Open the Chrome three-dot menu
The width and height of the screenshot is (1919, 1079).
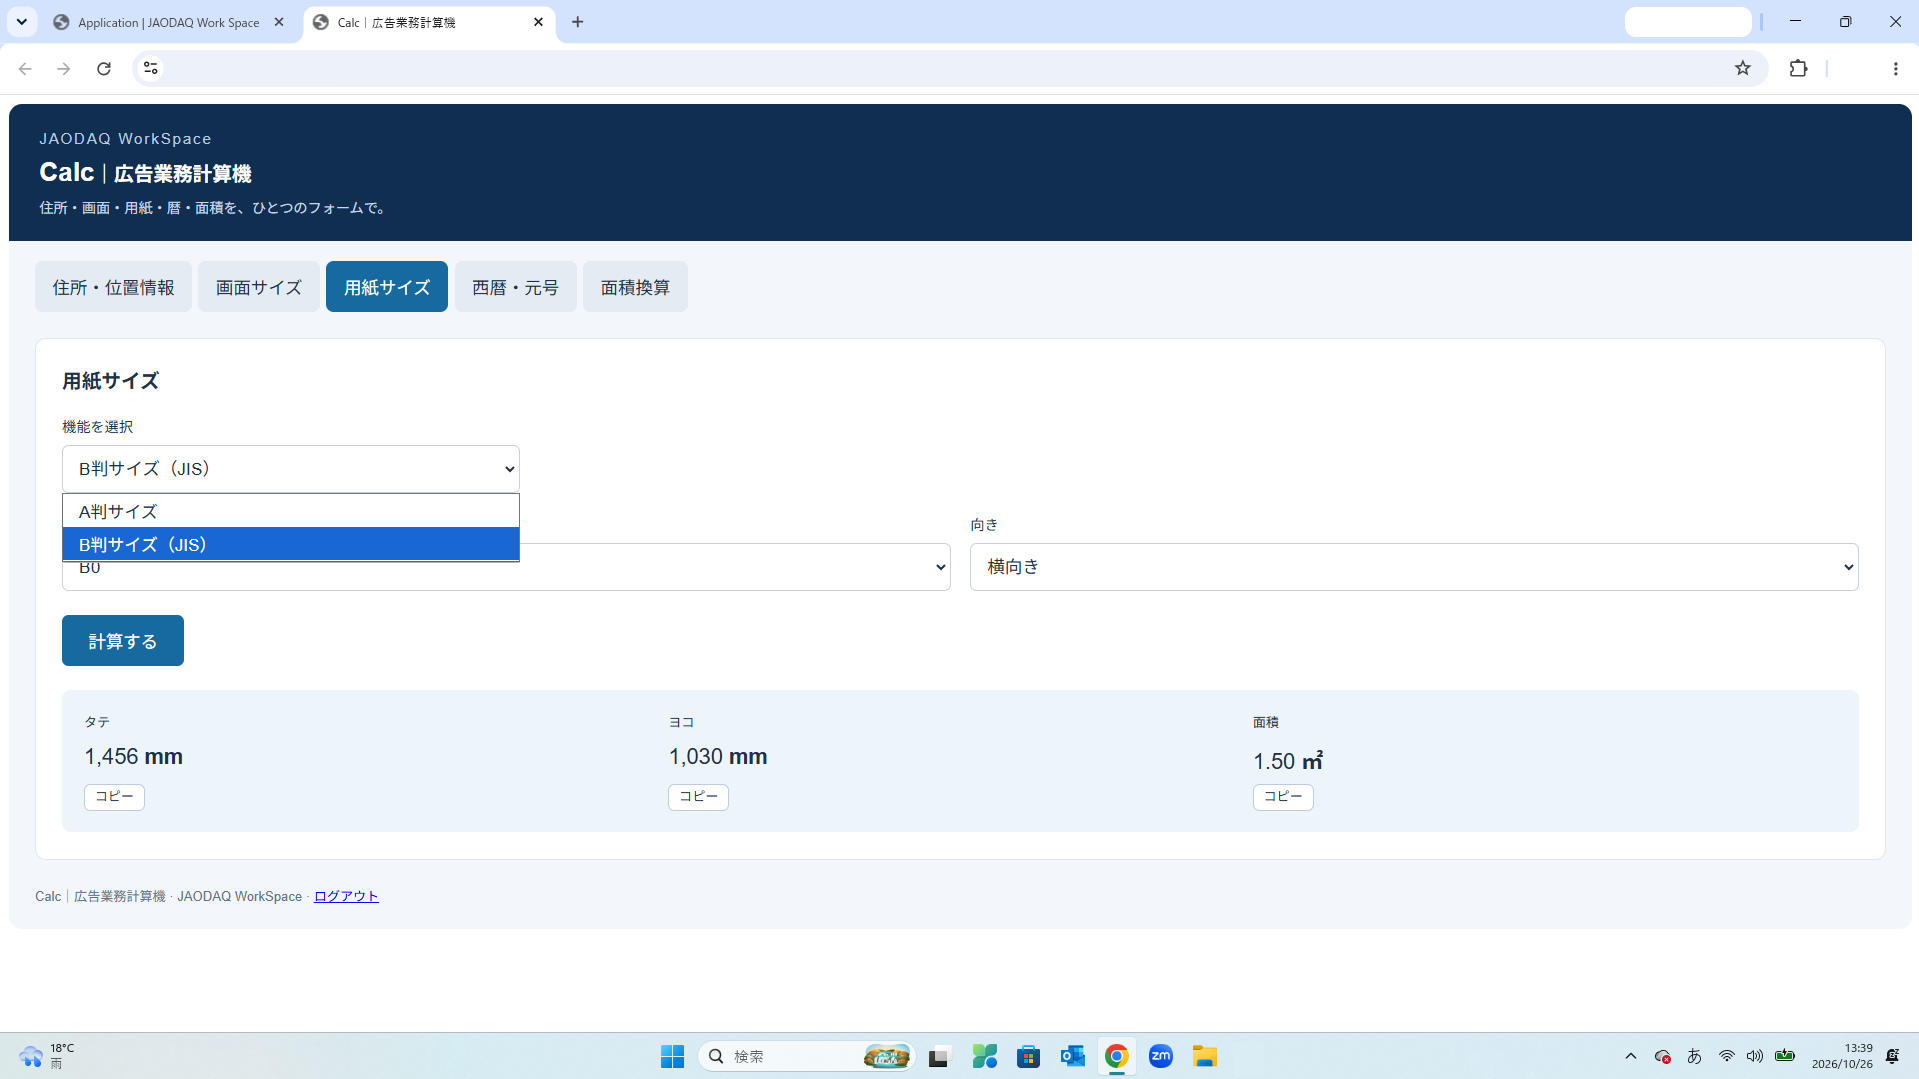(x=1895, y=68)
